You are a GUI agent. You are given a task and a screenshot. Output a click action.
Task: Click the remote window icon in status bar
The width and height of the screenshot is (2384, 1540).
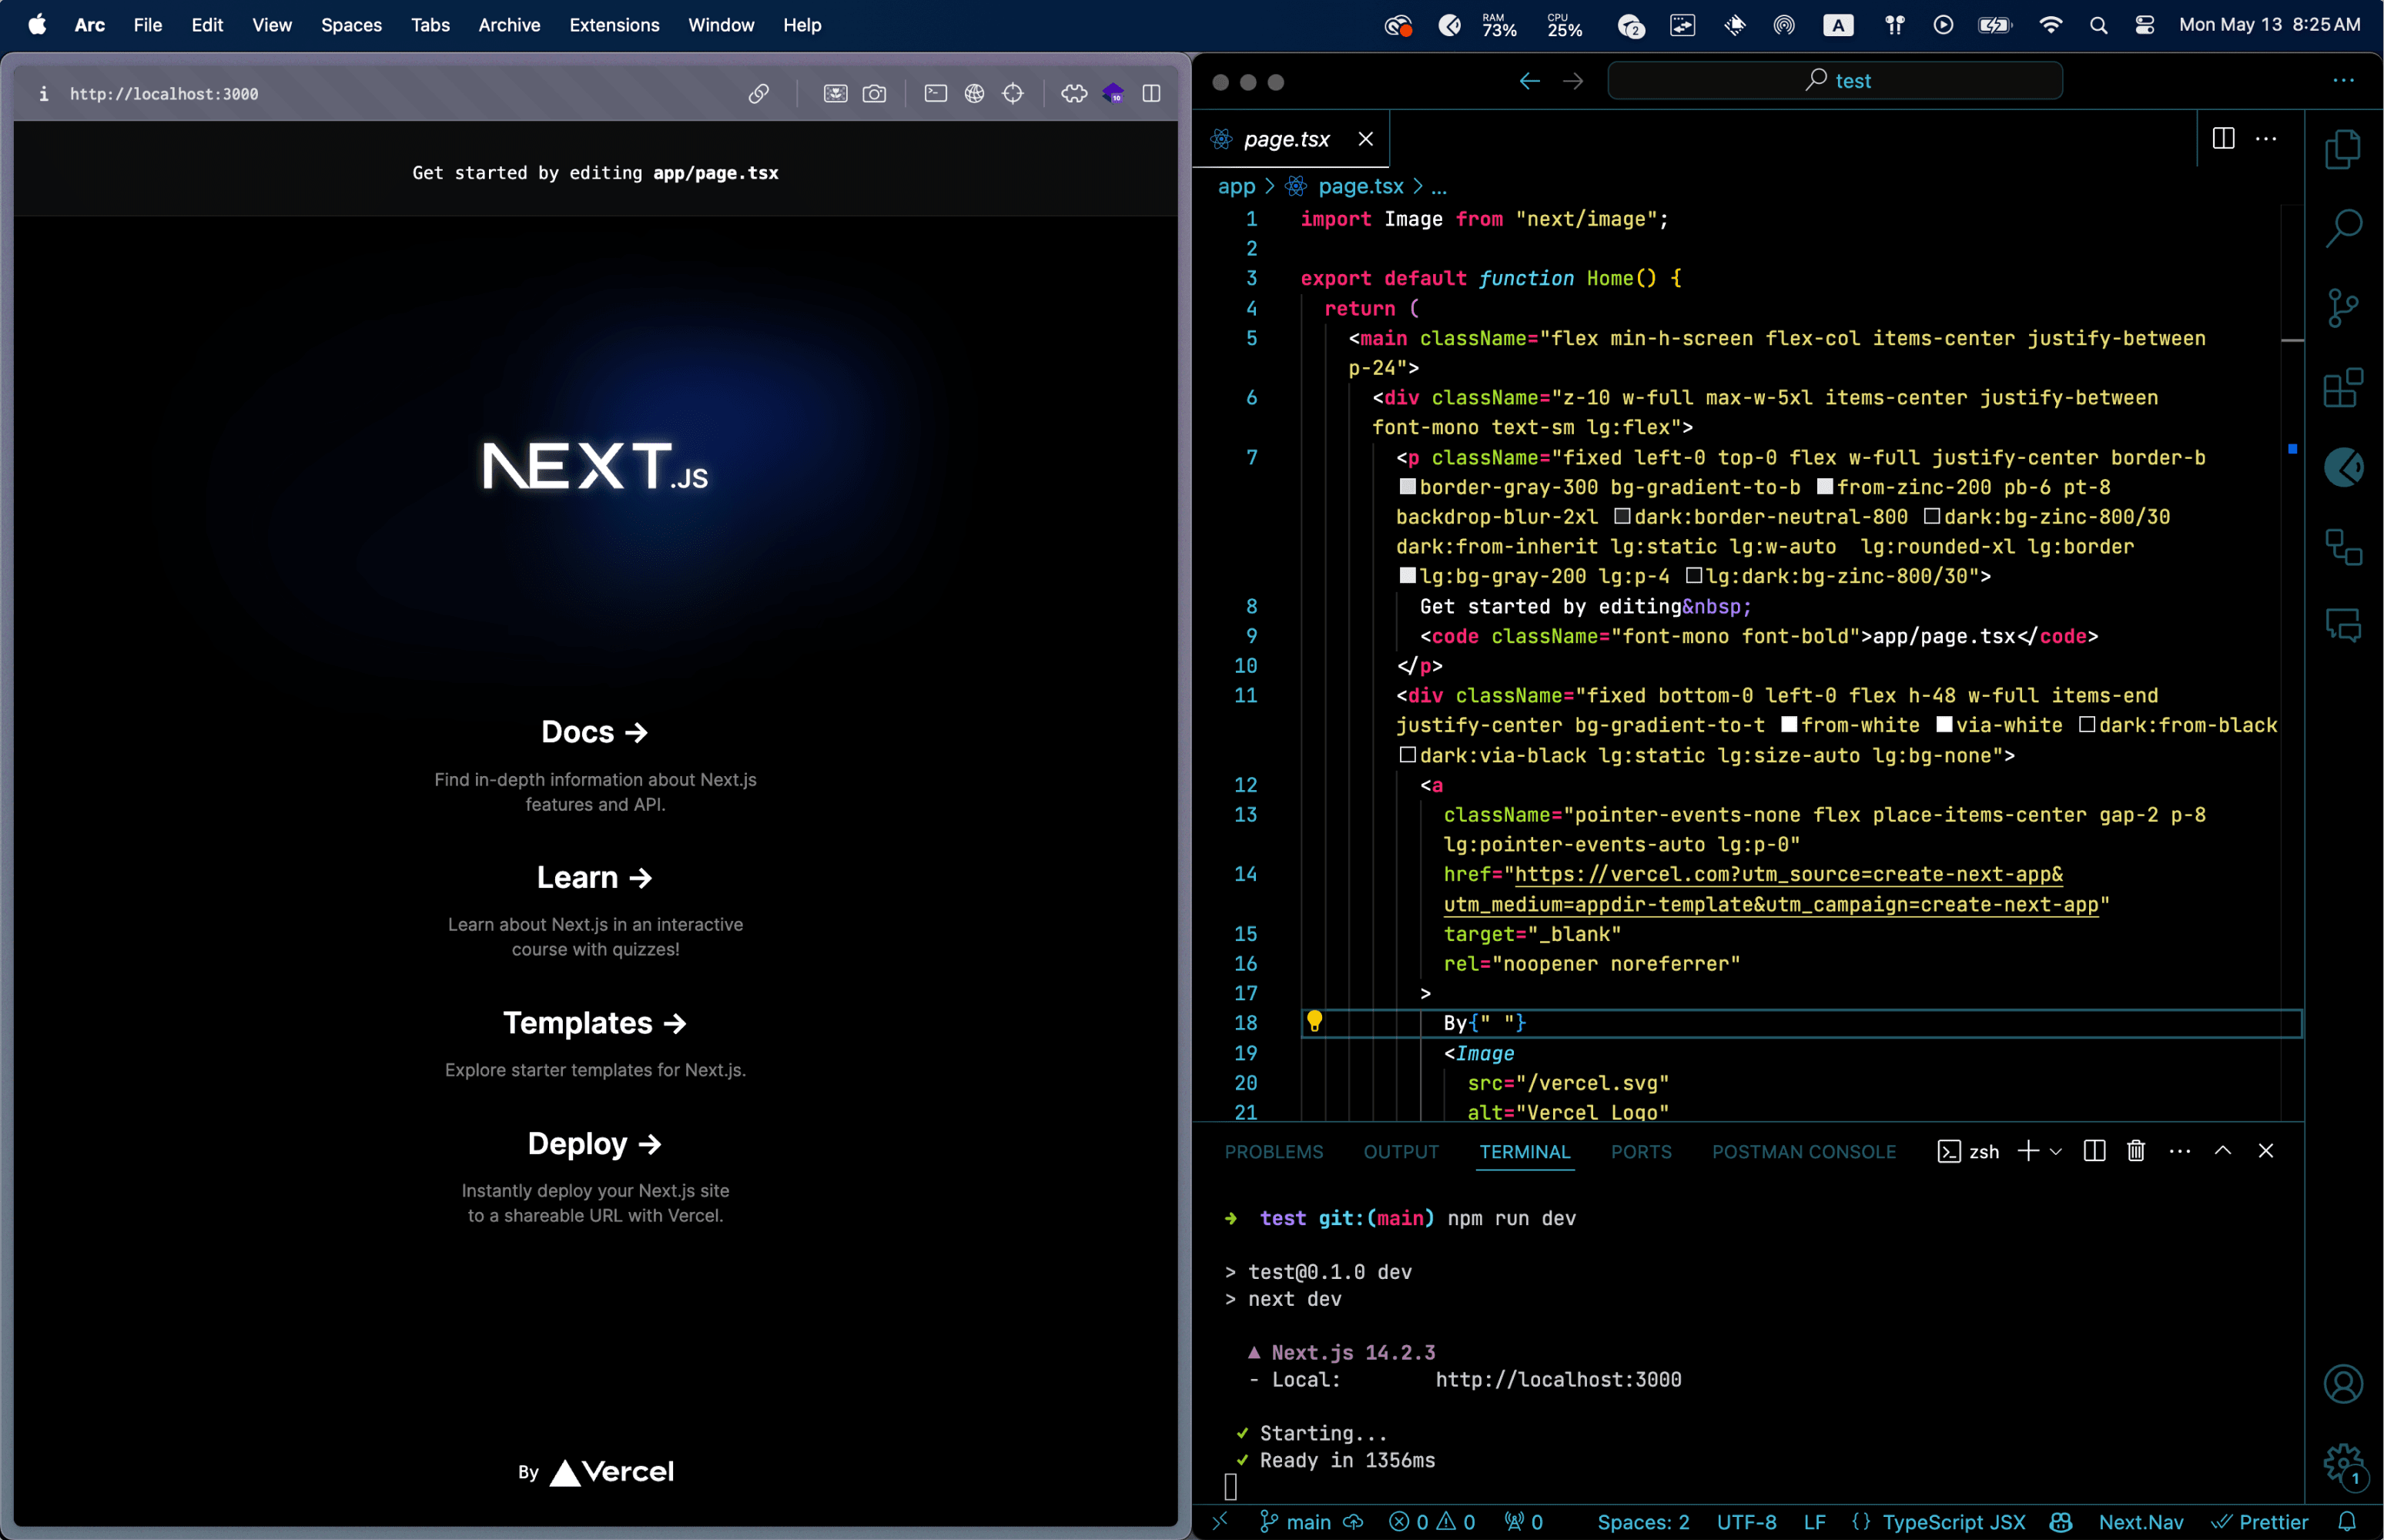click(x=1219, y=1522)
